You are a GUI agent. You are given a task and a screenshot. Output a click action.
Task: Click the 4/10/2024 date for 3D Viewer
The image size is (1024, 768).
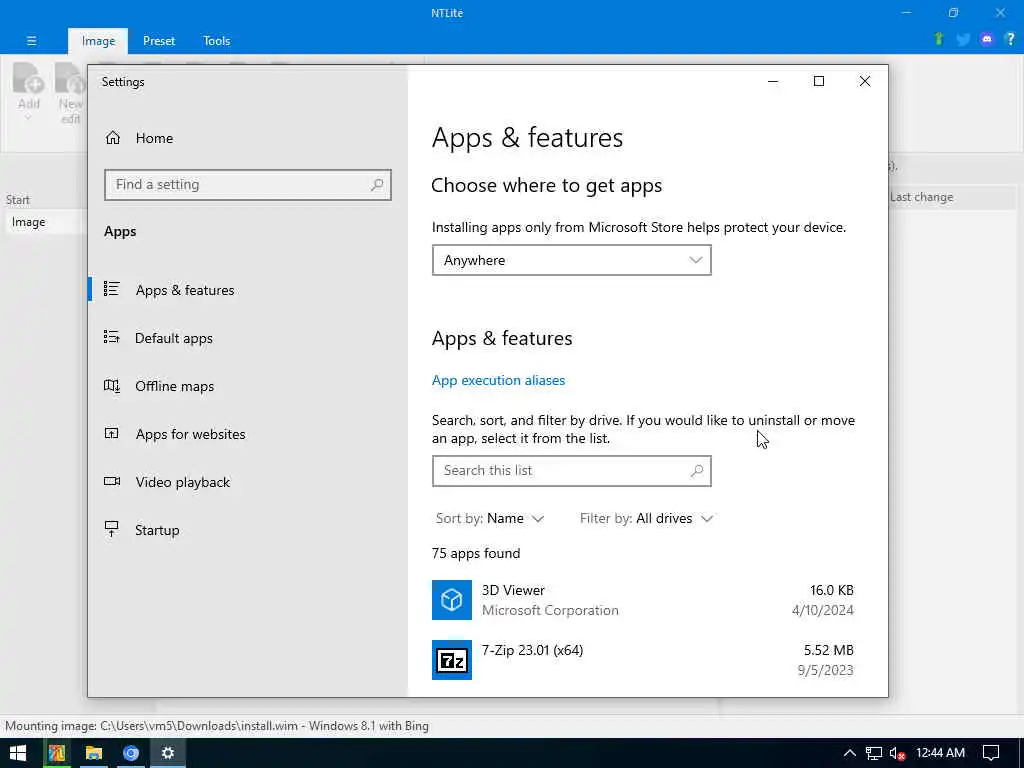[822, 610]
